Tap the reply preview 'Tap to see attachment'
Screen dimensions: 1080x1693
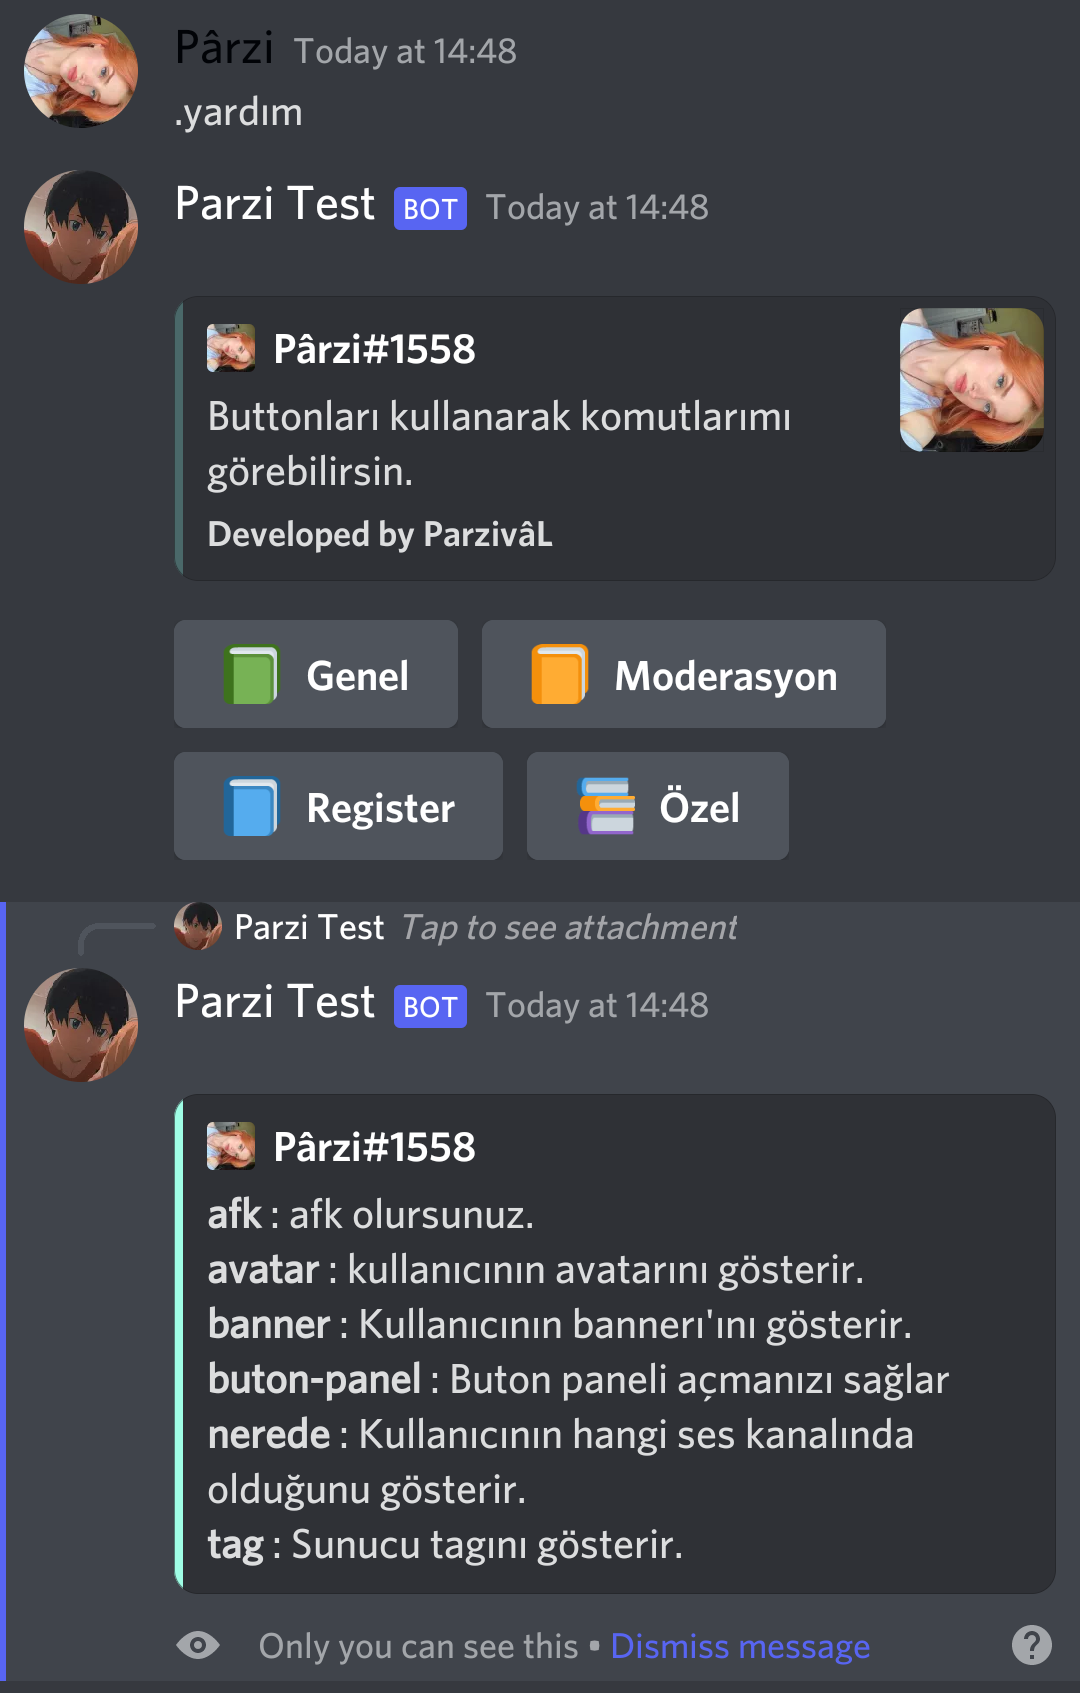click(569, 927)
